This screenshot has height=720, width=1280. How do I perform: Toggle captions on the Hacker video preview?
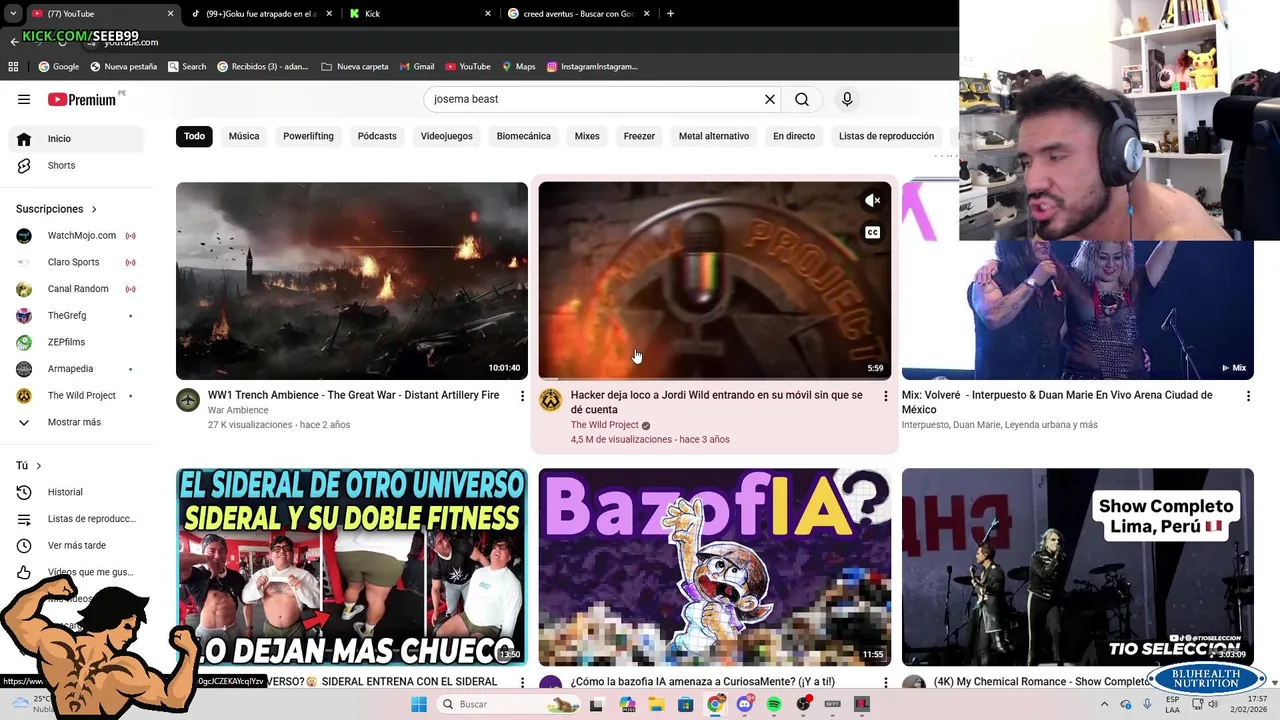click(x=872, y=233)
